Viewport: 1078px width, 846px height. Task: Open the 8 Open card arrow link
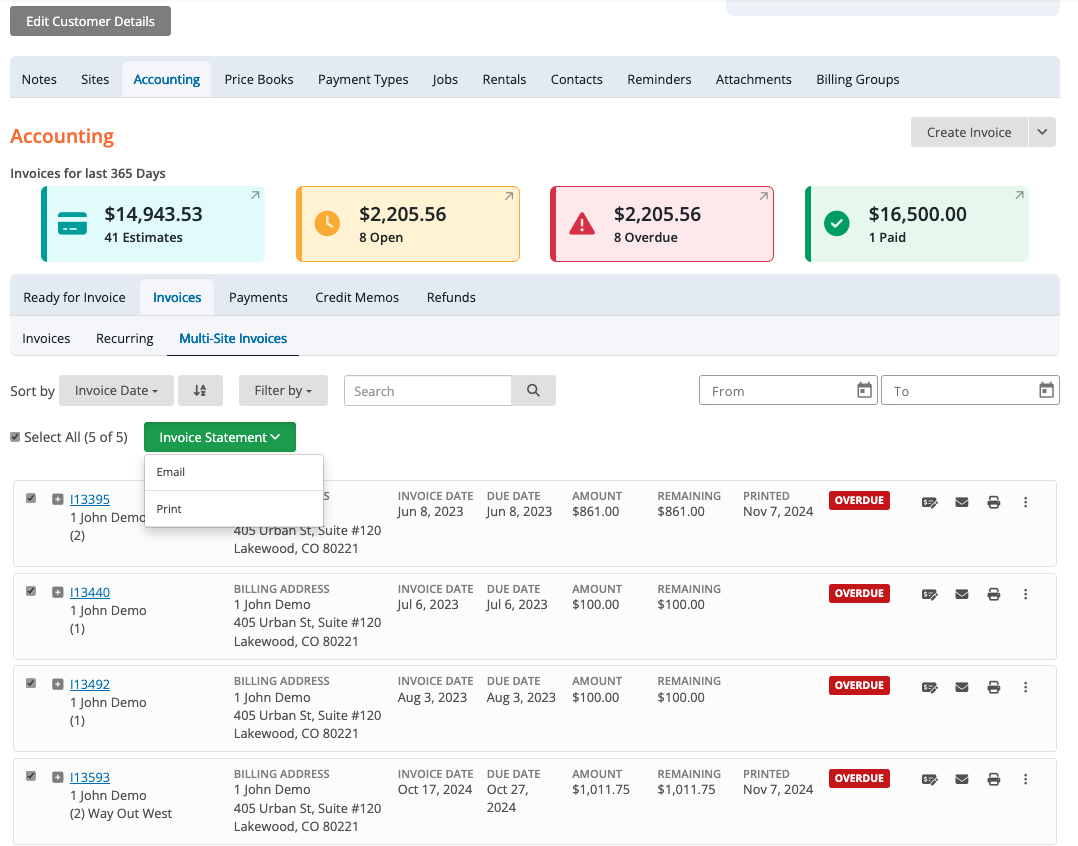pos(509,196)
